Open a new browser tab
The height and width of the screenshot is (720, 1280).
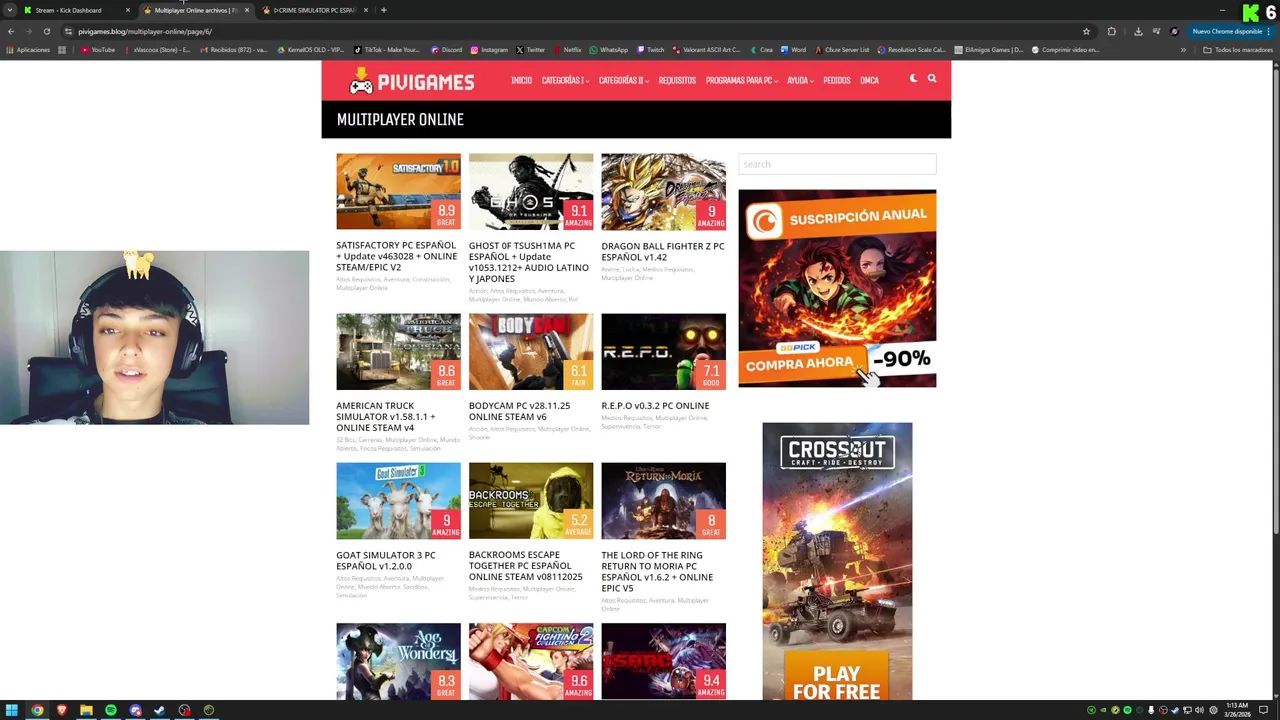(384, 10)
